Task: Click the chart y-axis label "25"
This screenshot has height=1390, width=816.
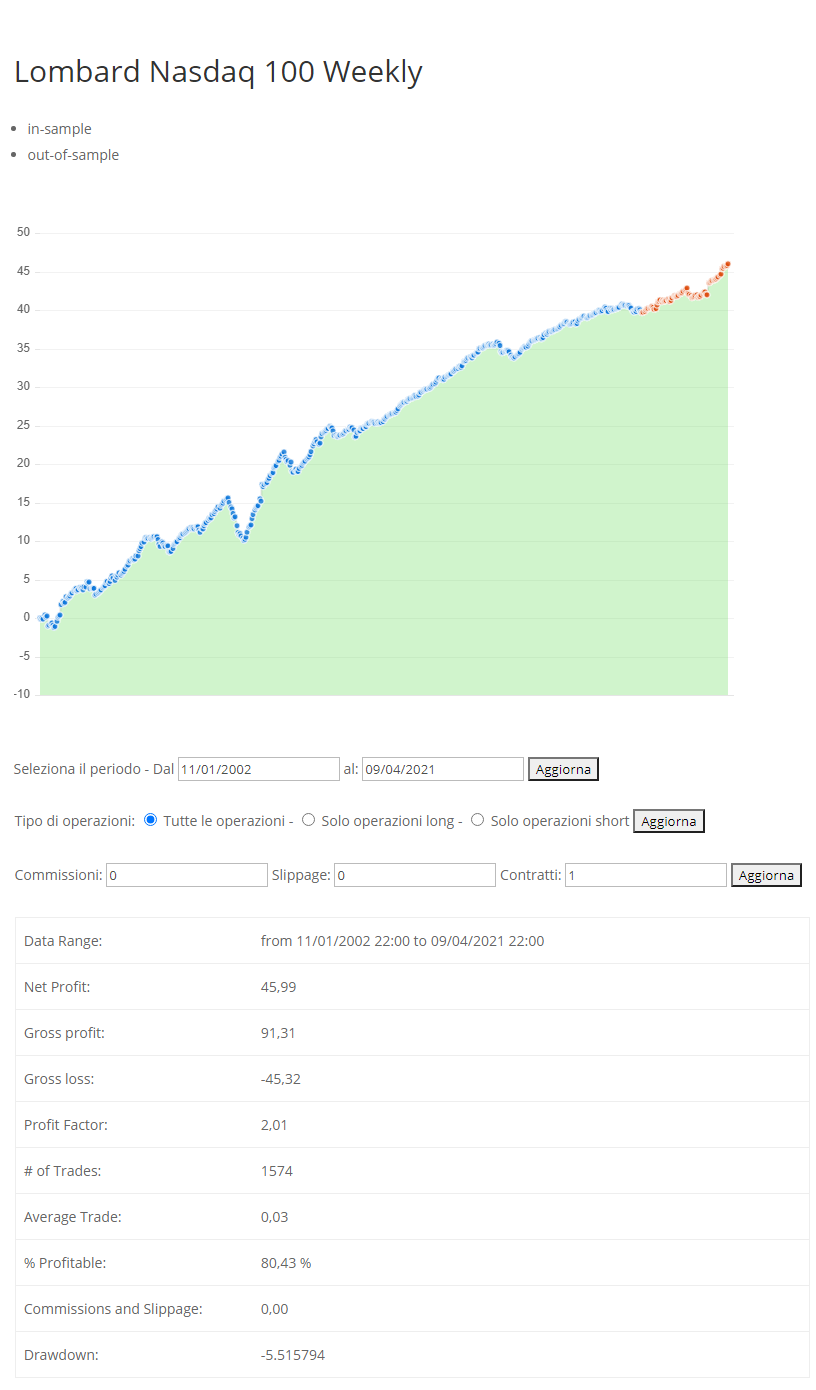Action: point(24,426)
